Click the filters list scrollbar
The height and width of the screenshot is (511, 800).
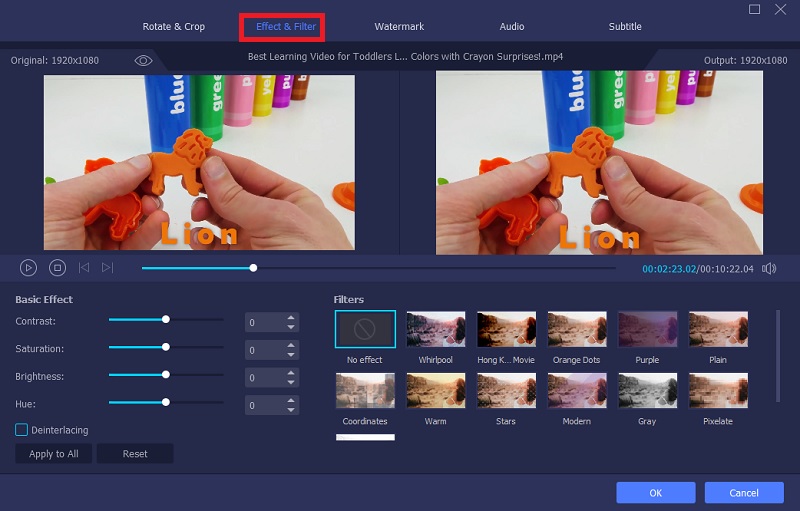(x=778, y=355)
